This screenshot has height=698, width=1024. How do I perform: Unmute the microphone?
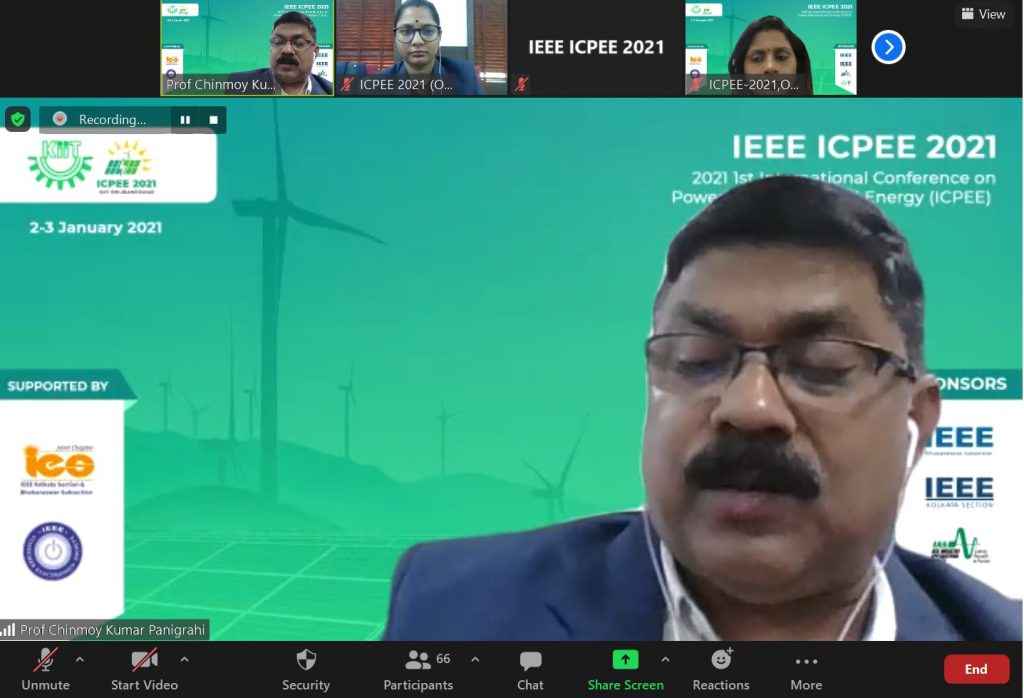pyautogui.click(x=45, y=668)
